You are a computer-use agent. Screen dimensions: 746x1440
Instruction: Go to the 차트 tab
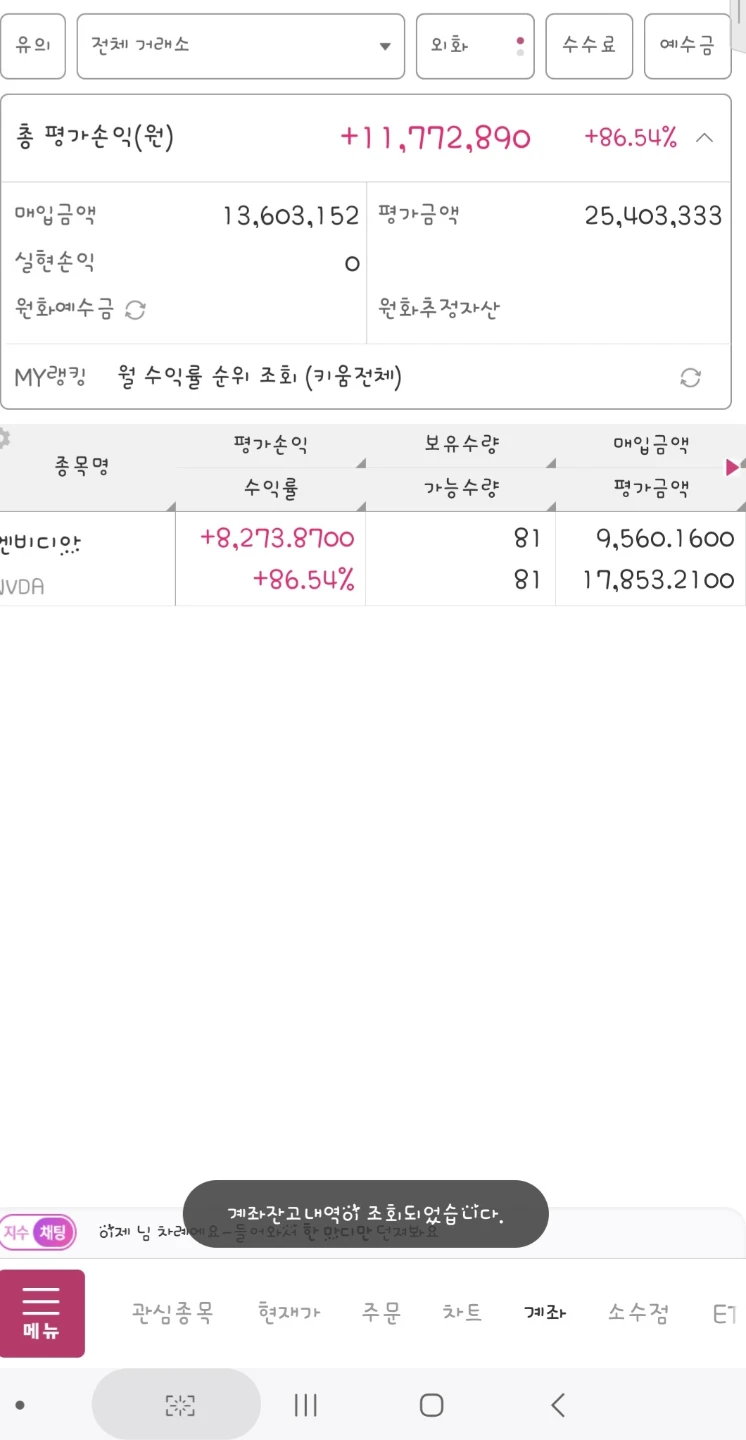[462, 1312]
